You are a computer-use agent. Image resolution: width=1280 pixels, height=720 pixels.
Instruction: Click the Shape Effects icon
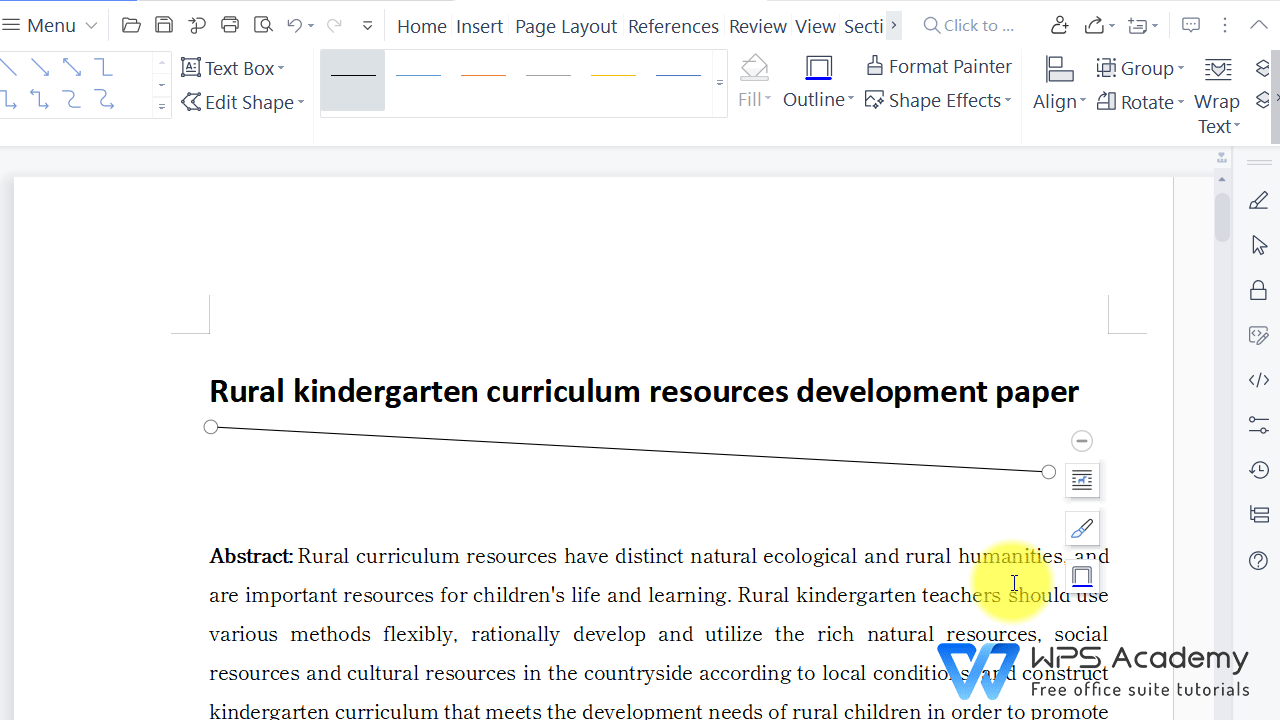pos(874,99)
